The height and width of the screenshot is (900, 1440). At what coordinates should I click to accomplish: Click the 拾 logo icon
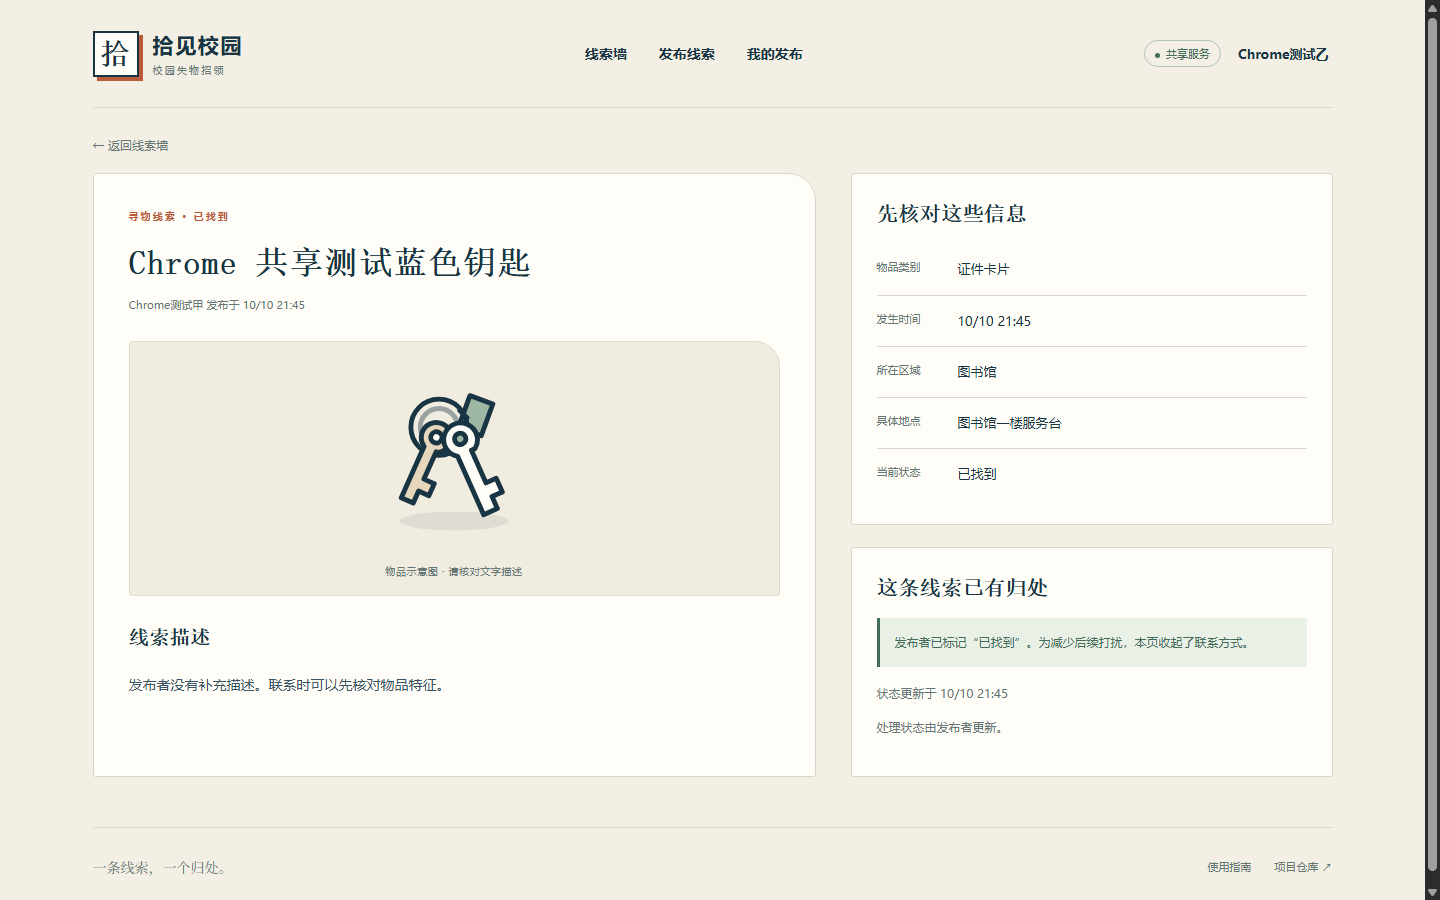click(117, 55)
